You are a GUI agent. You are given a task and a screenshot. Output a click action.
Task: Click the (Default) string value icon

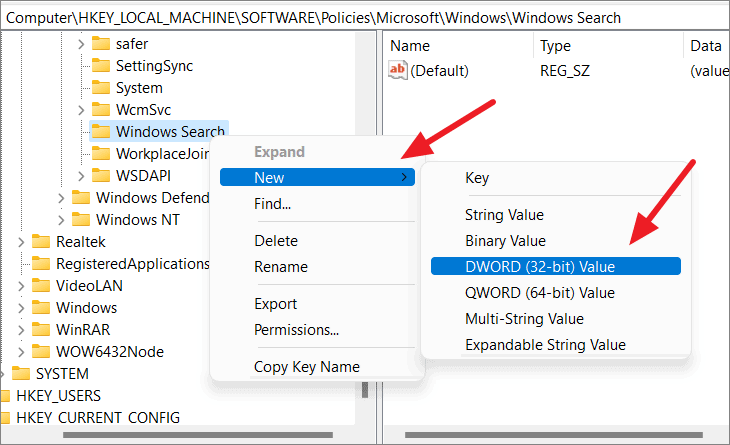pyautogui.click(x=398, y=70)
